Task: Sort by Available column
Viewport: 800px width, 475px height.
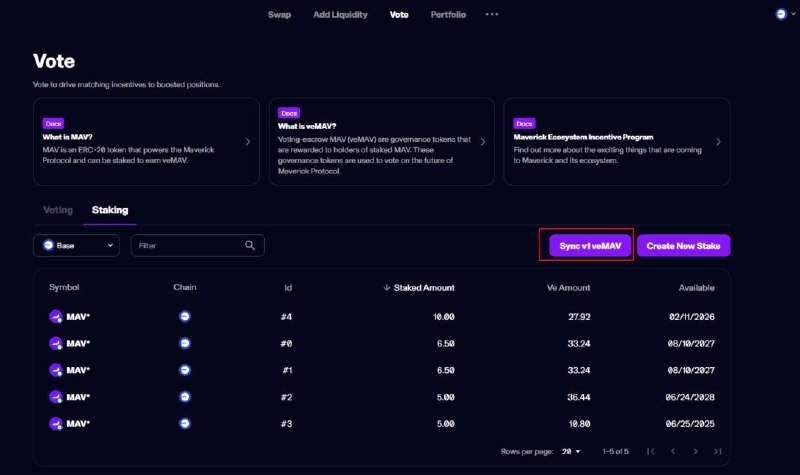Action: tap(696, 288)
